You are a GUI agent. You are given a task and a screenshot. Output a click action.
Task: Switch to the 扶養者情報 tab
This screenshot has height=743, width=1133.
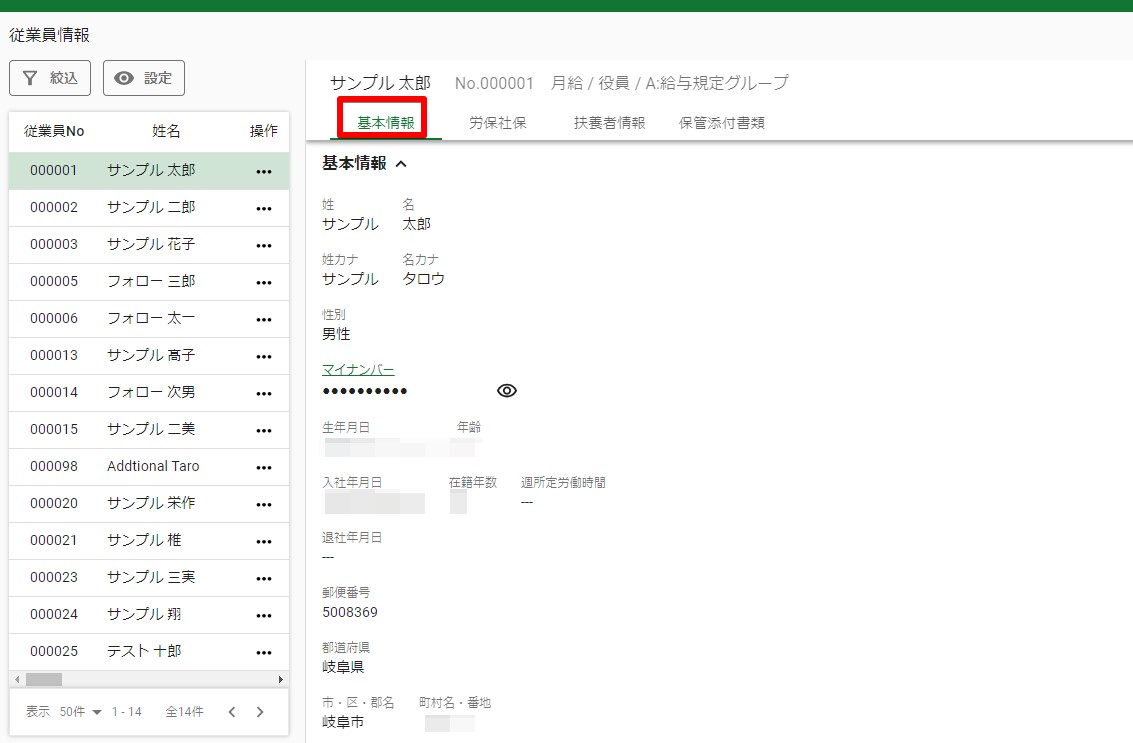609,123
